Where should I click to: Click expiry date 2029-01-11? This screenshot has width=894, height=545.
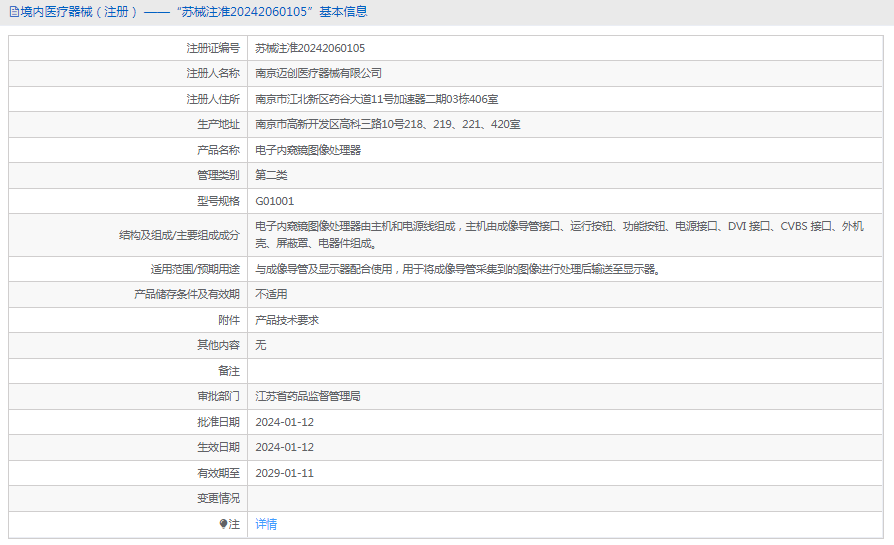pos(285,473)
